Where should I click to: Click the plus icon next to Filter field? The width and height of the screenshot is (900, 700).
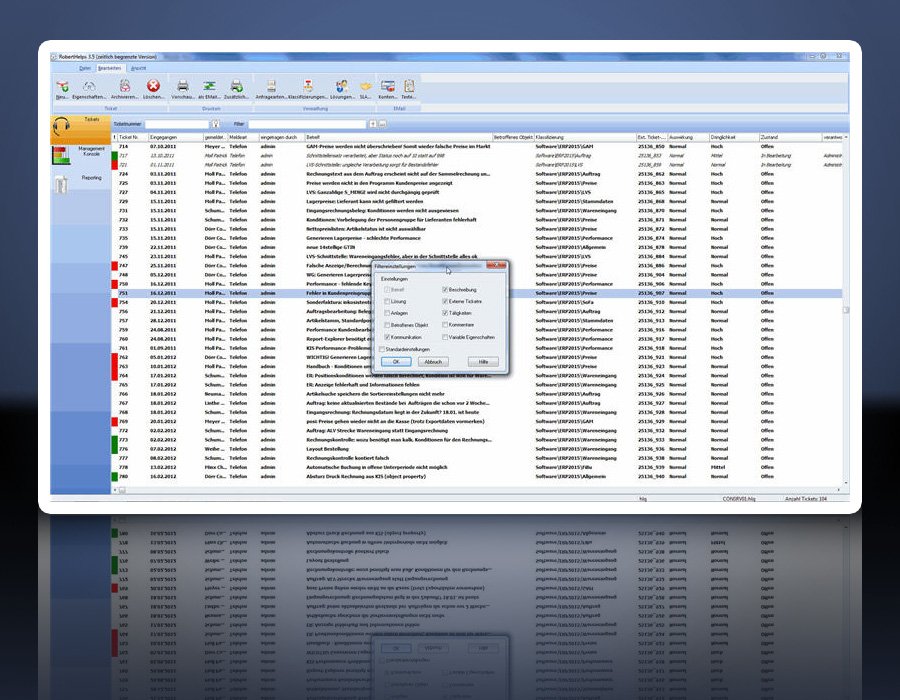coord(373,124)
